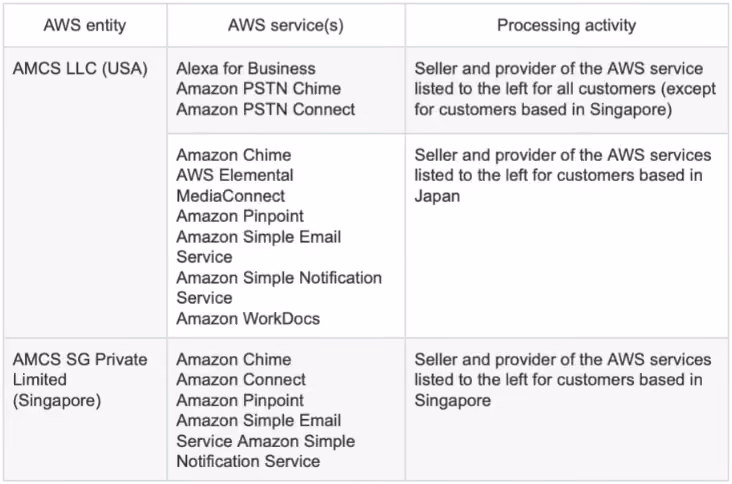
Task: Click Amazon Connect in the Singapore row
Action: click(x=241, y=380)
